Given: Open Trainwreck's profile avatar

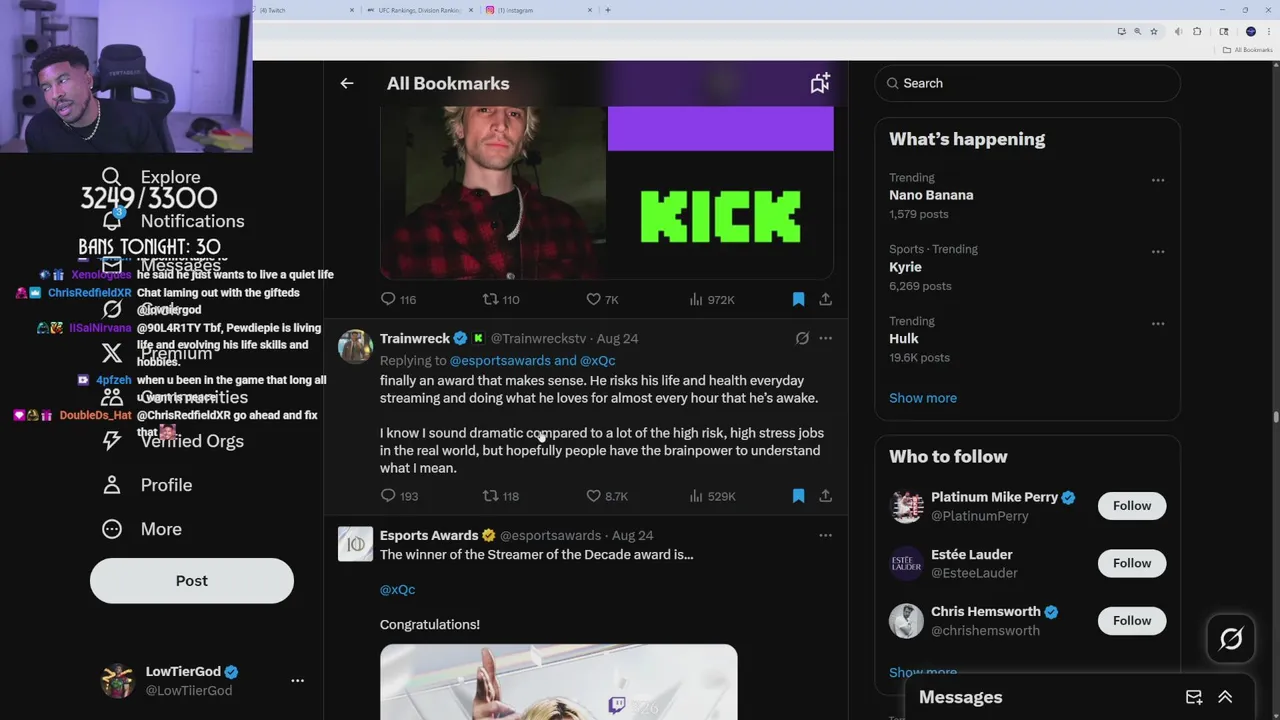Looking at the screenshot, I should [355, 347].
